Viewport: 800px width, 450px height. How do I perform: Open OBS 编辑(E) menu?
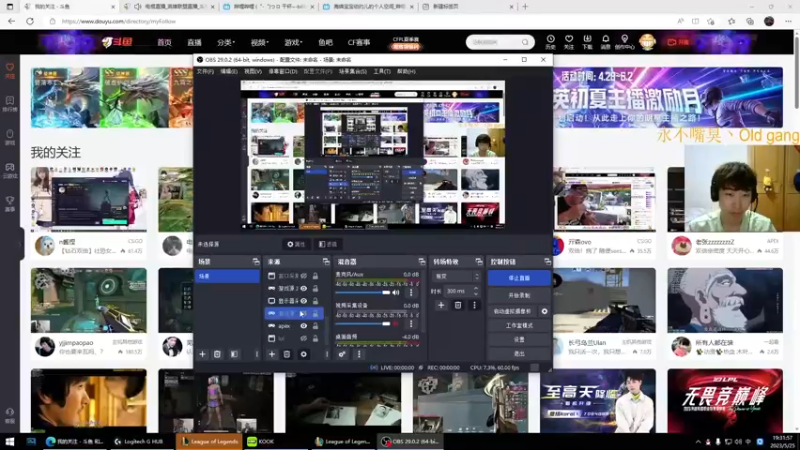click(x=229, y=71)
